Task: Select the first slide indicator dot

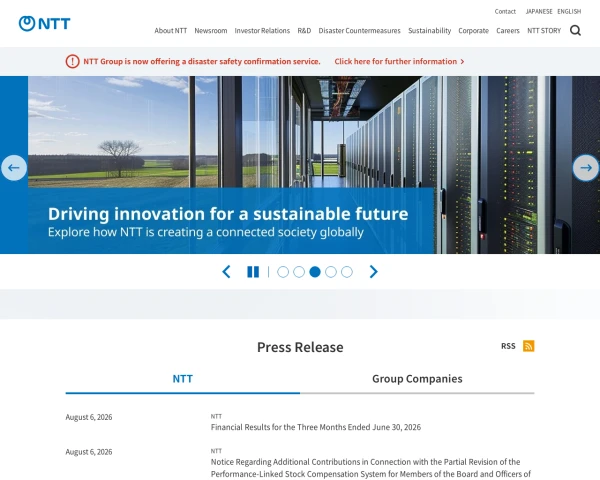Action: pyautogui.click(x=283, y=272)
